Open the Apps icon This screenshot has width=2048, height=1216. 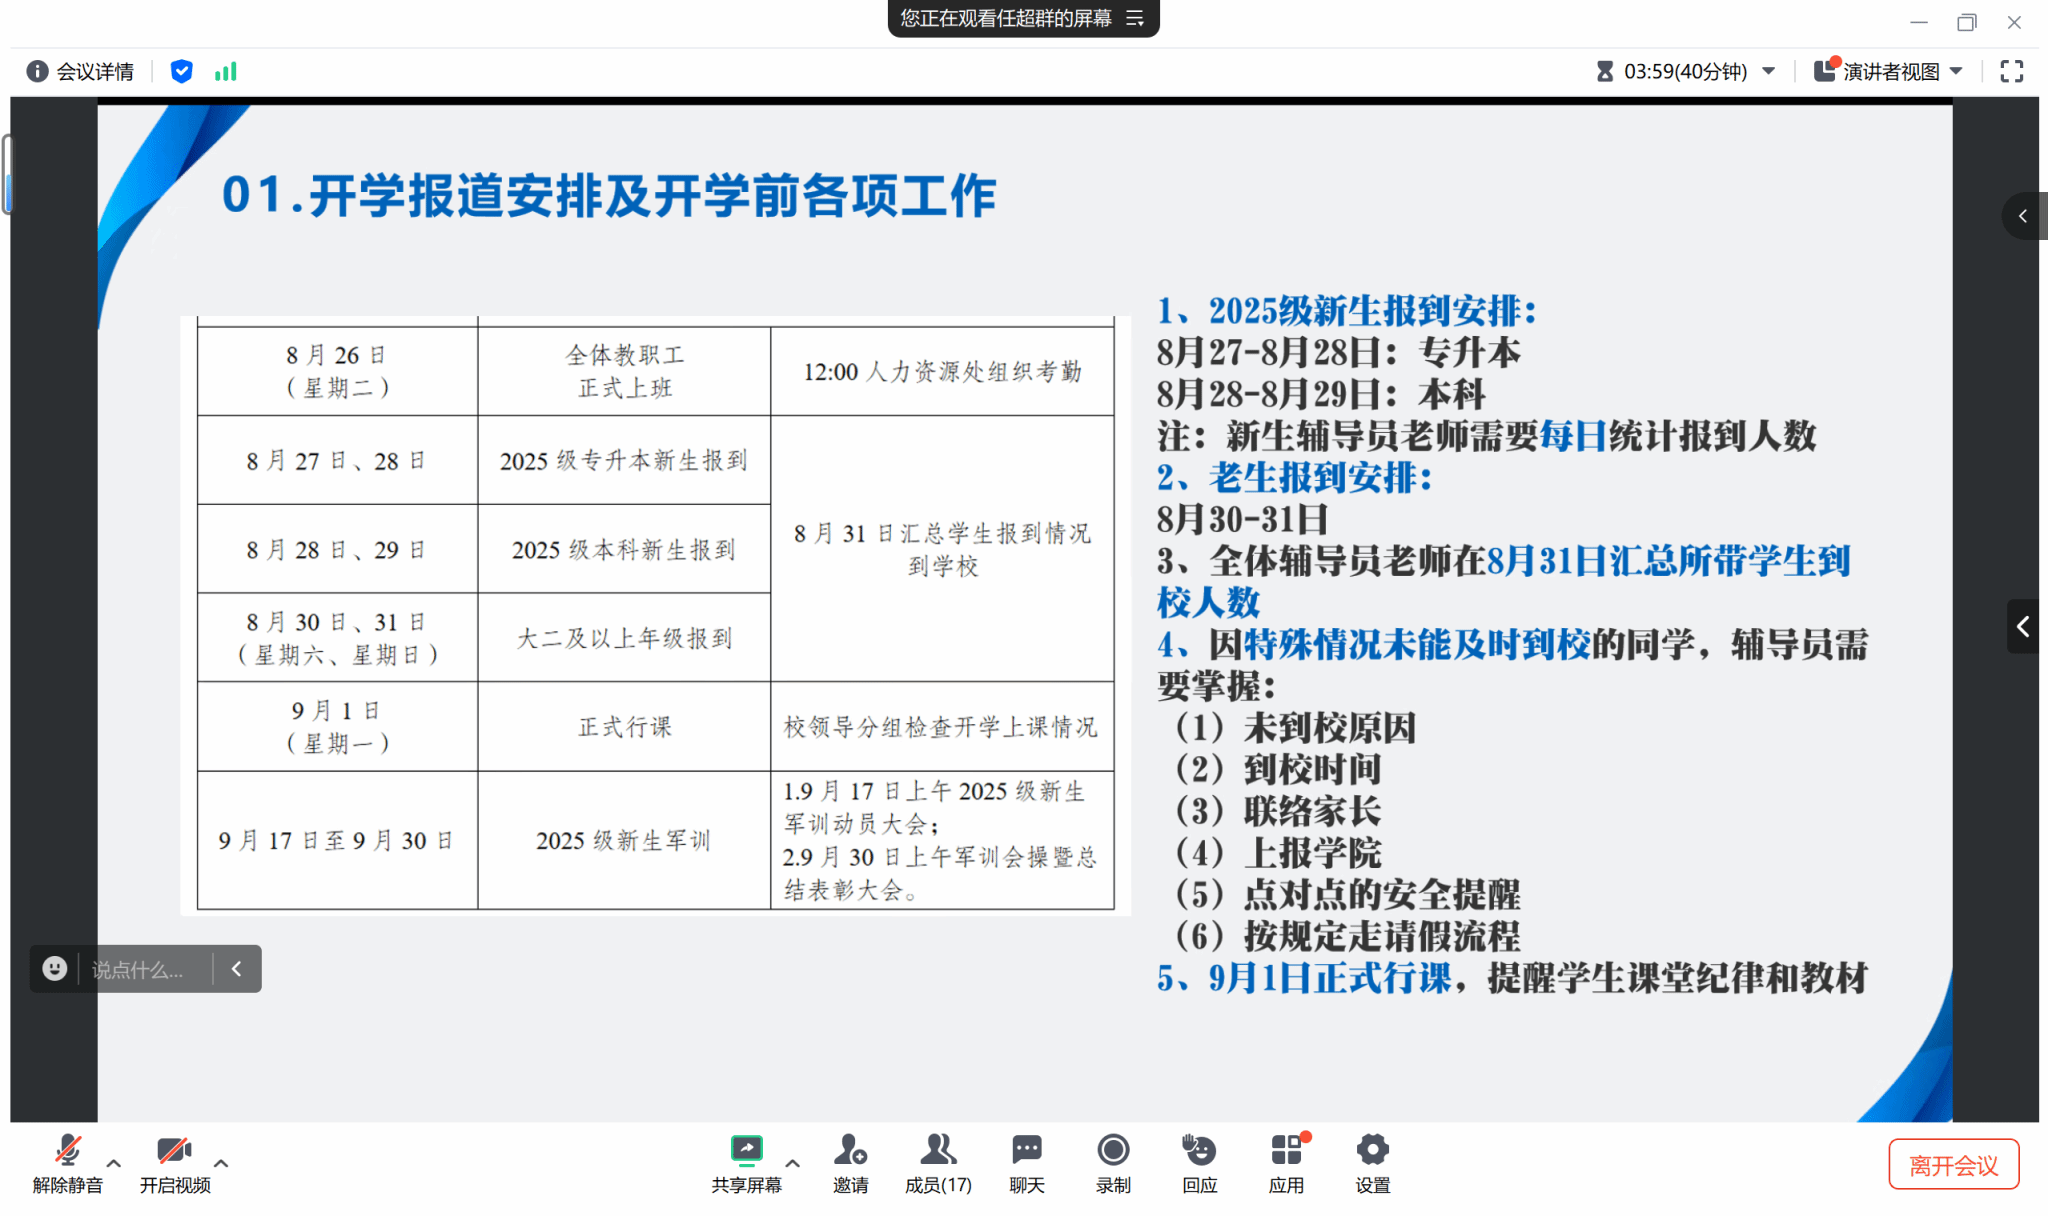pos(1286,1151)
